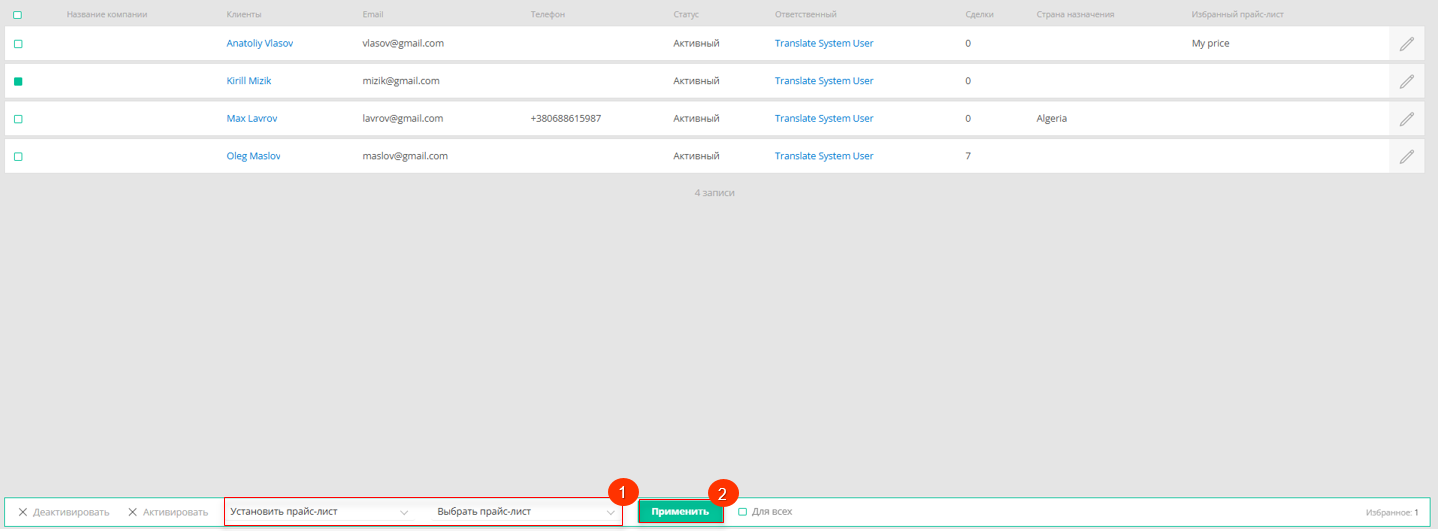Open Translate System User in Vlasov row
This screenshot has height=531, width=1440.
(x=824, y=44)
